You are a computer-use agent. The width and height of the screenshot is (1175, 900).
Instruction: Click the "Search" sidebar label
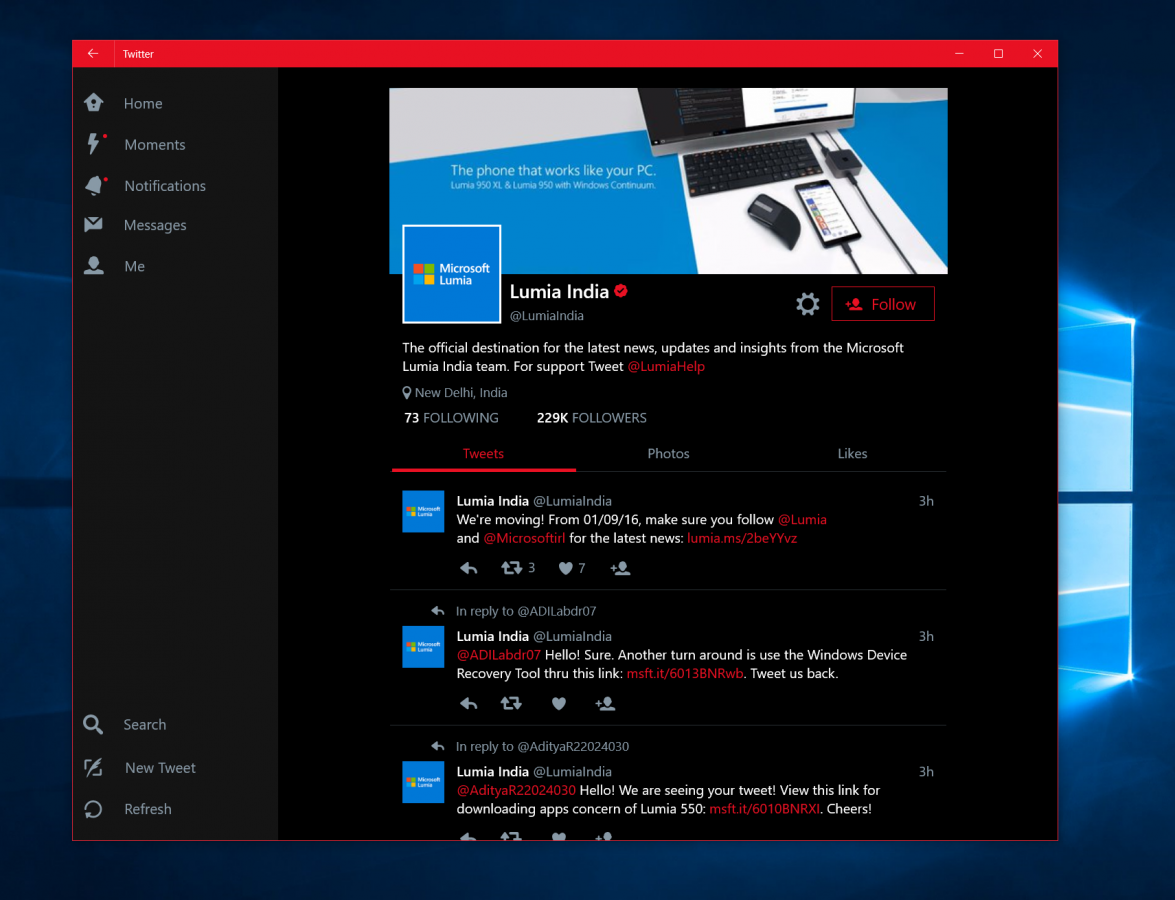[x=145, y=725]
